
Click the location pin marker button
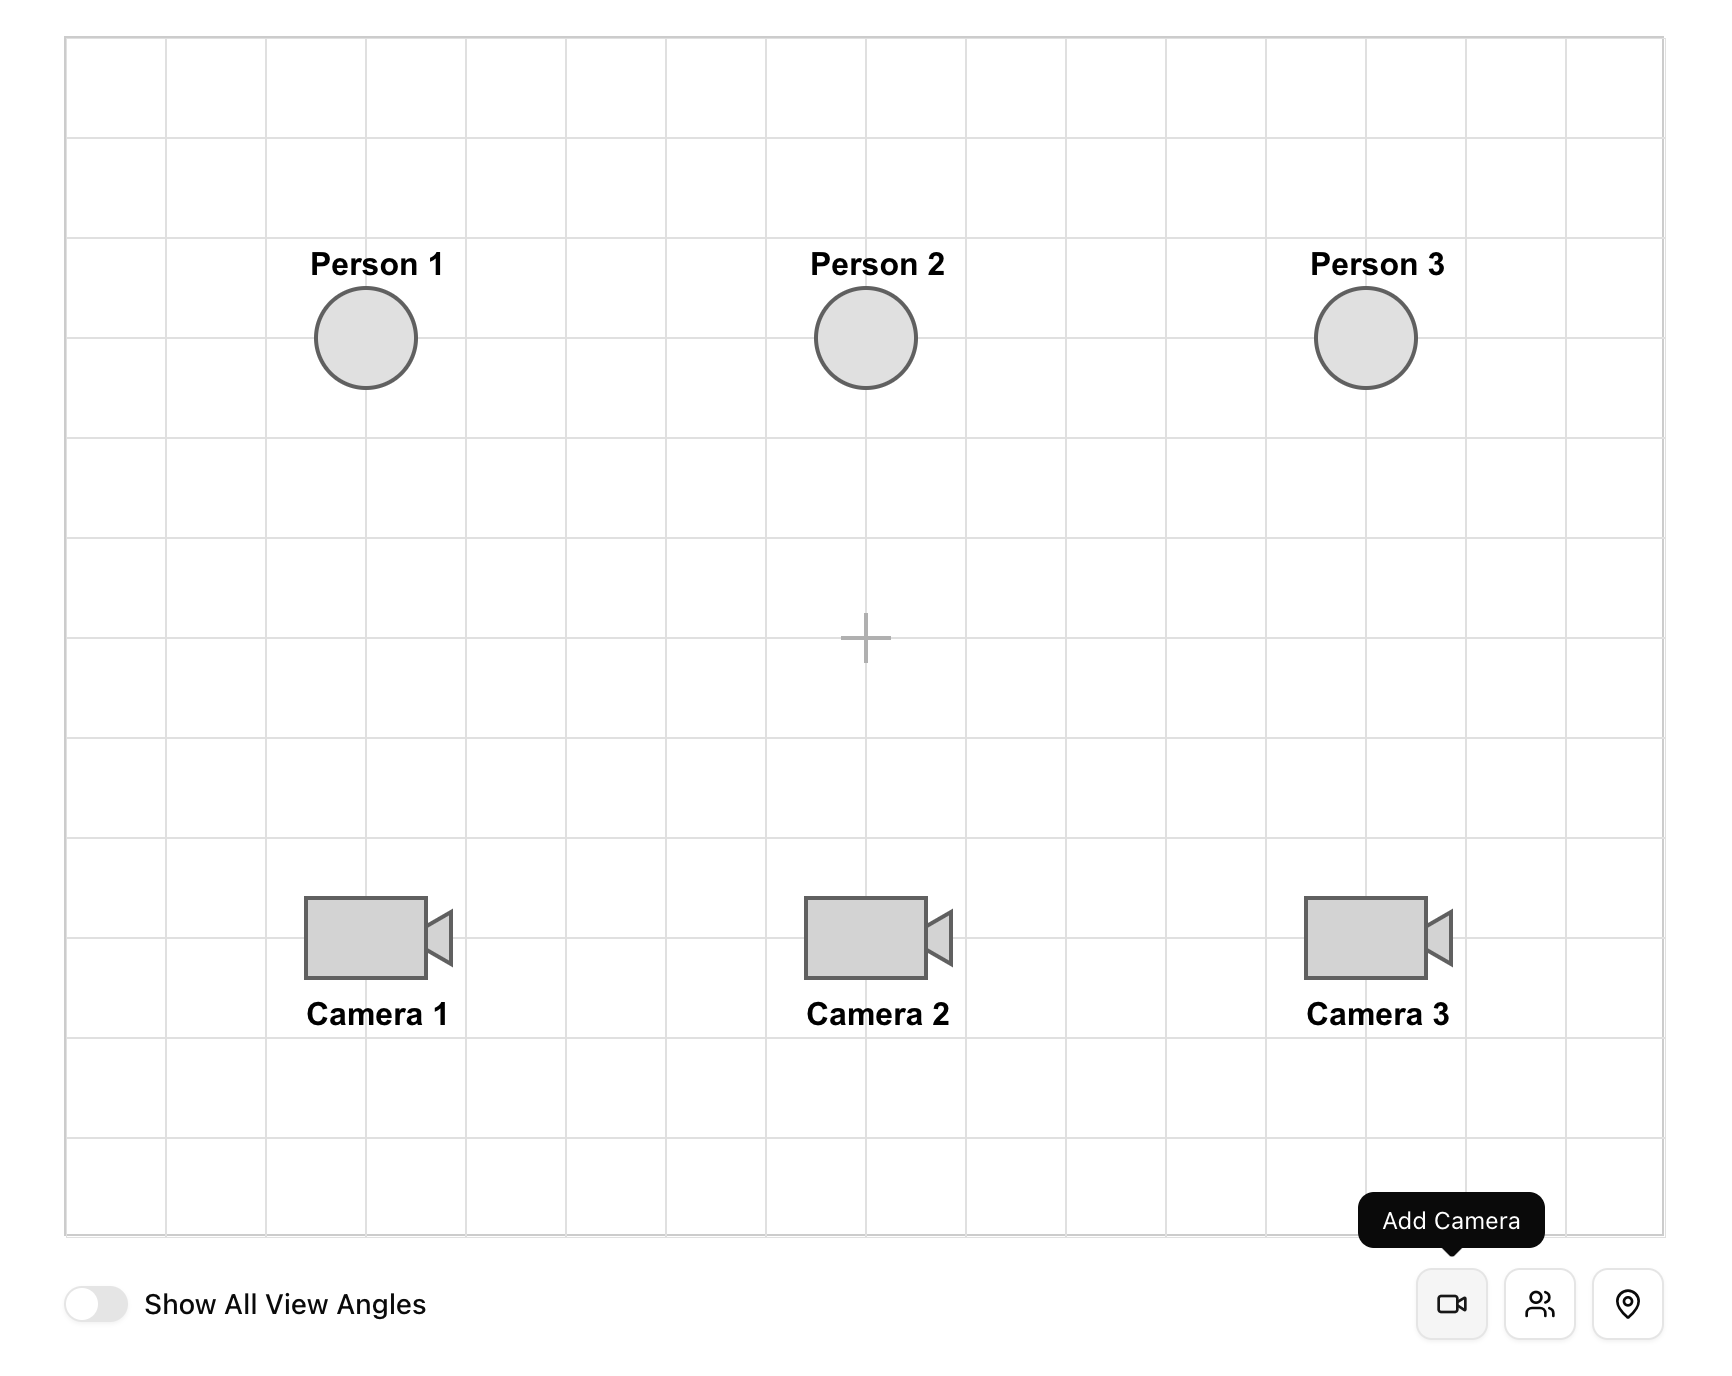point(1627,1303)
